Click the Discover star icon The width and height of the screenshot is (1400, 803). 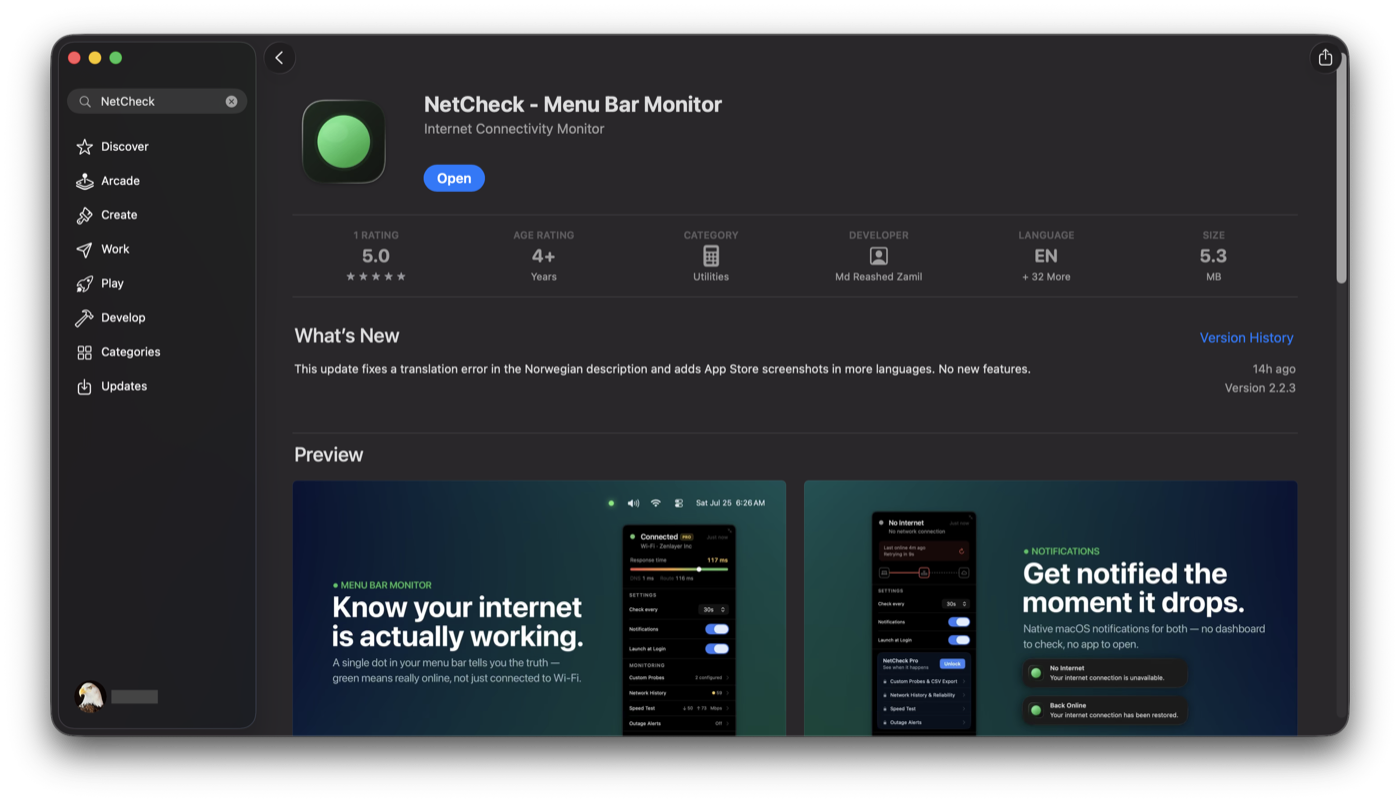[84, 147]
